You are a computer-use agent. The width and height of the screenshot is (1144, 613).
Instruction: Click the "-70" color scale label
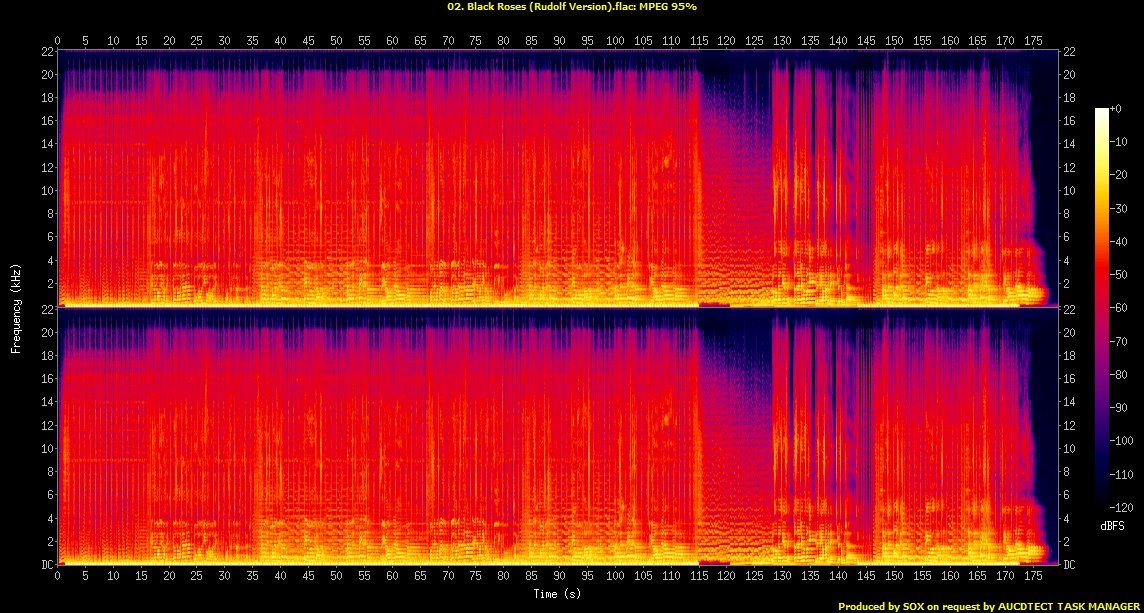1116,341
